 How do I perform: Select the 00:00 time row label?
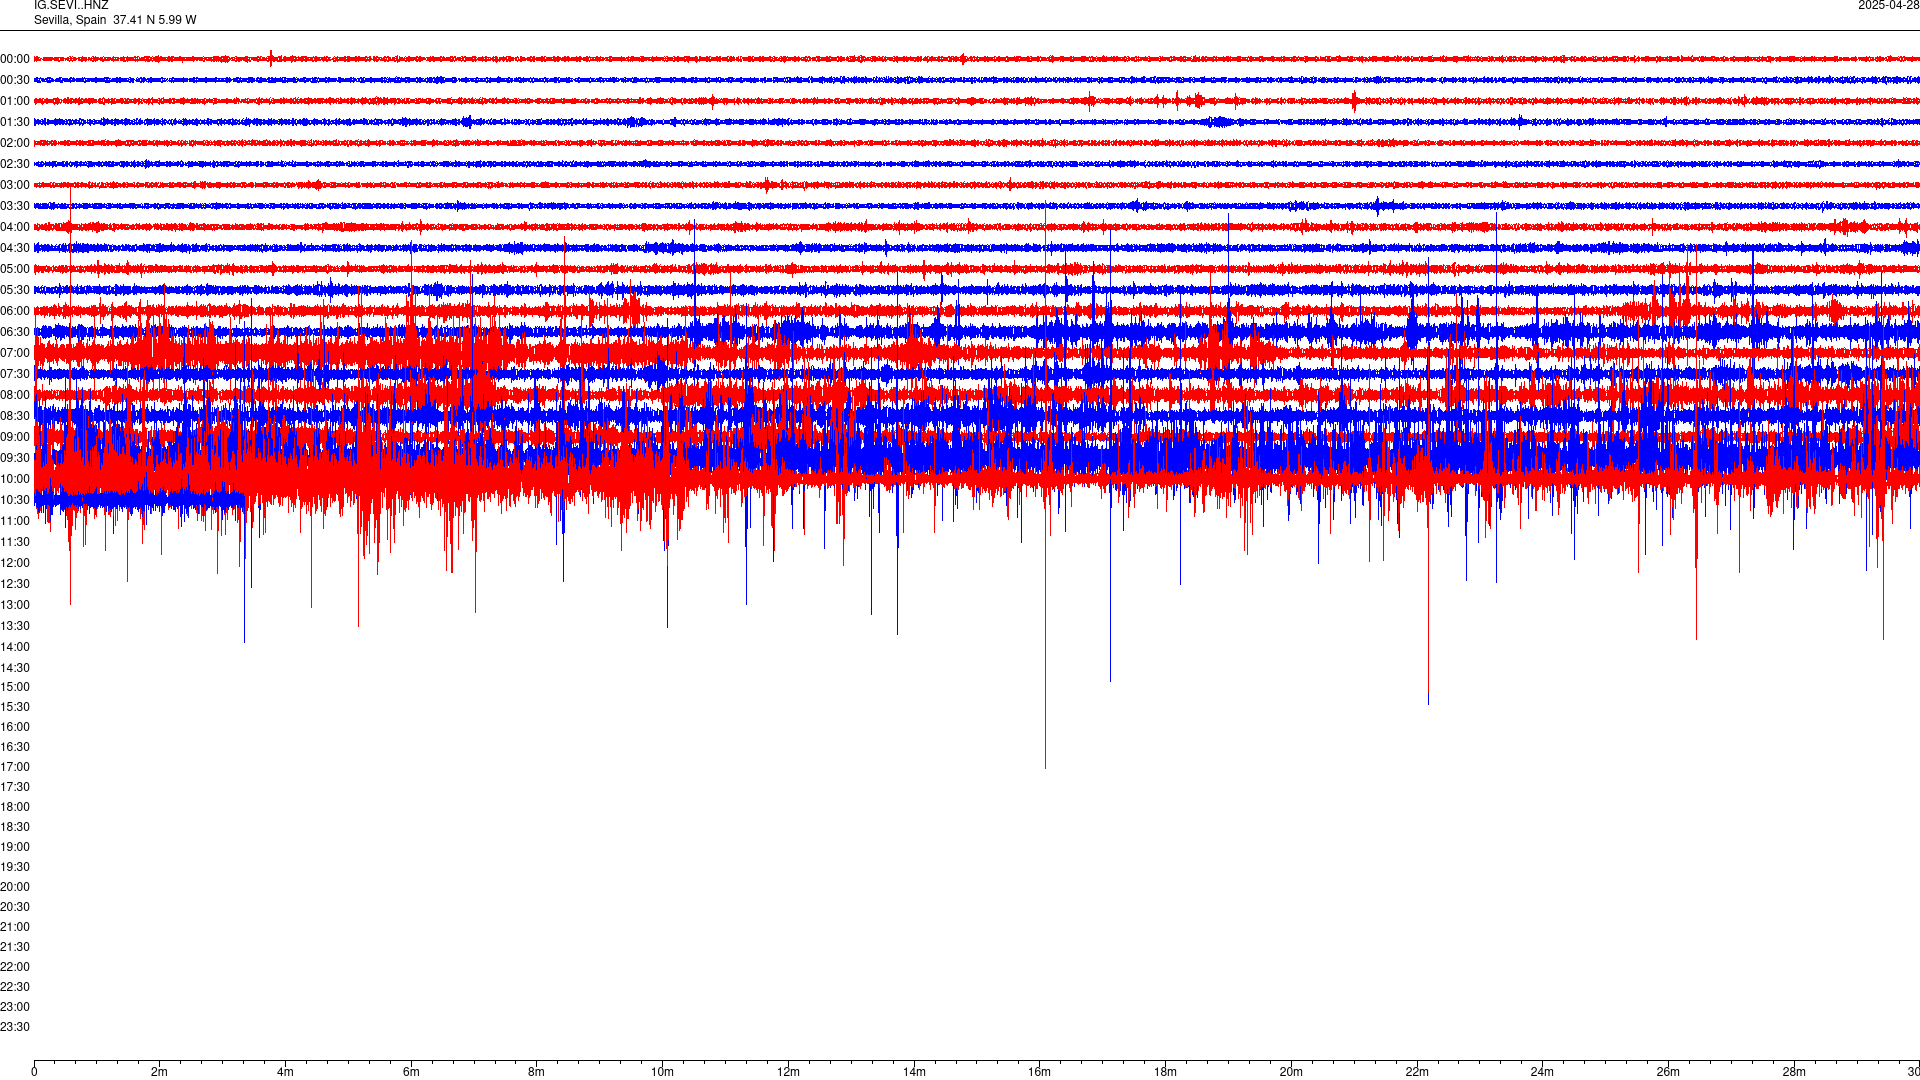15,59
